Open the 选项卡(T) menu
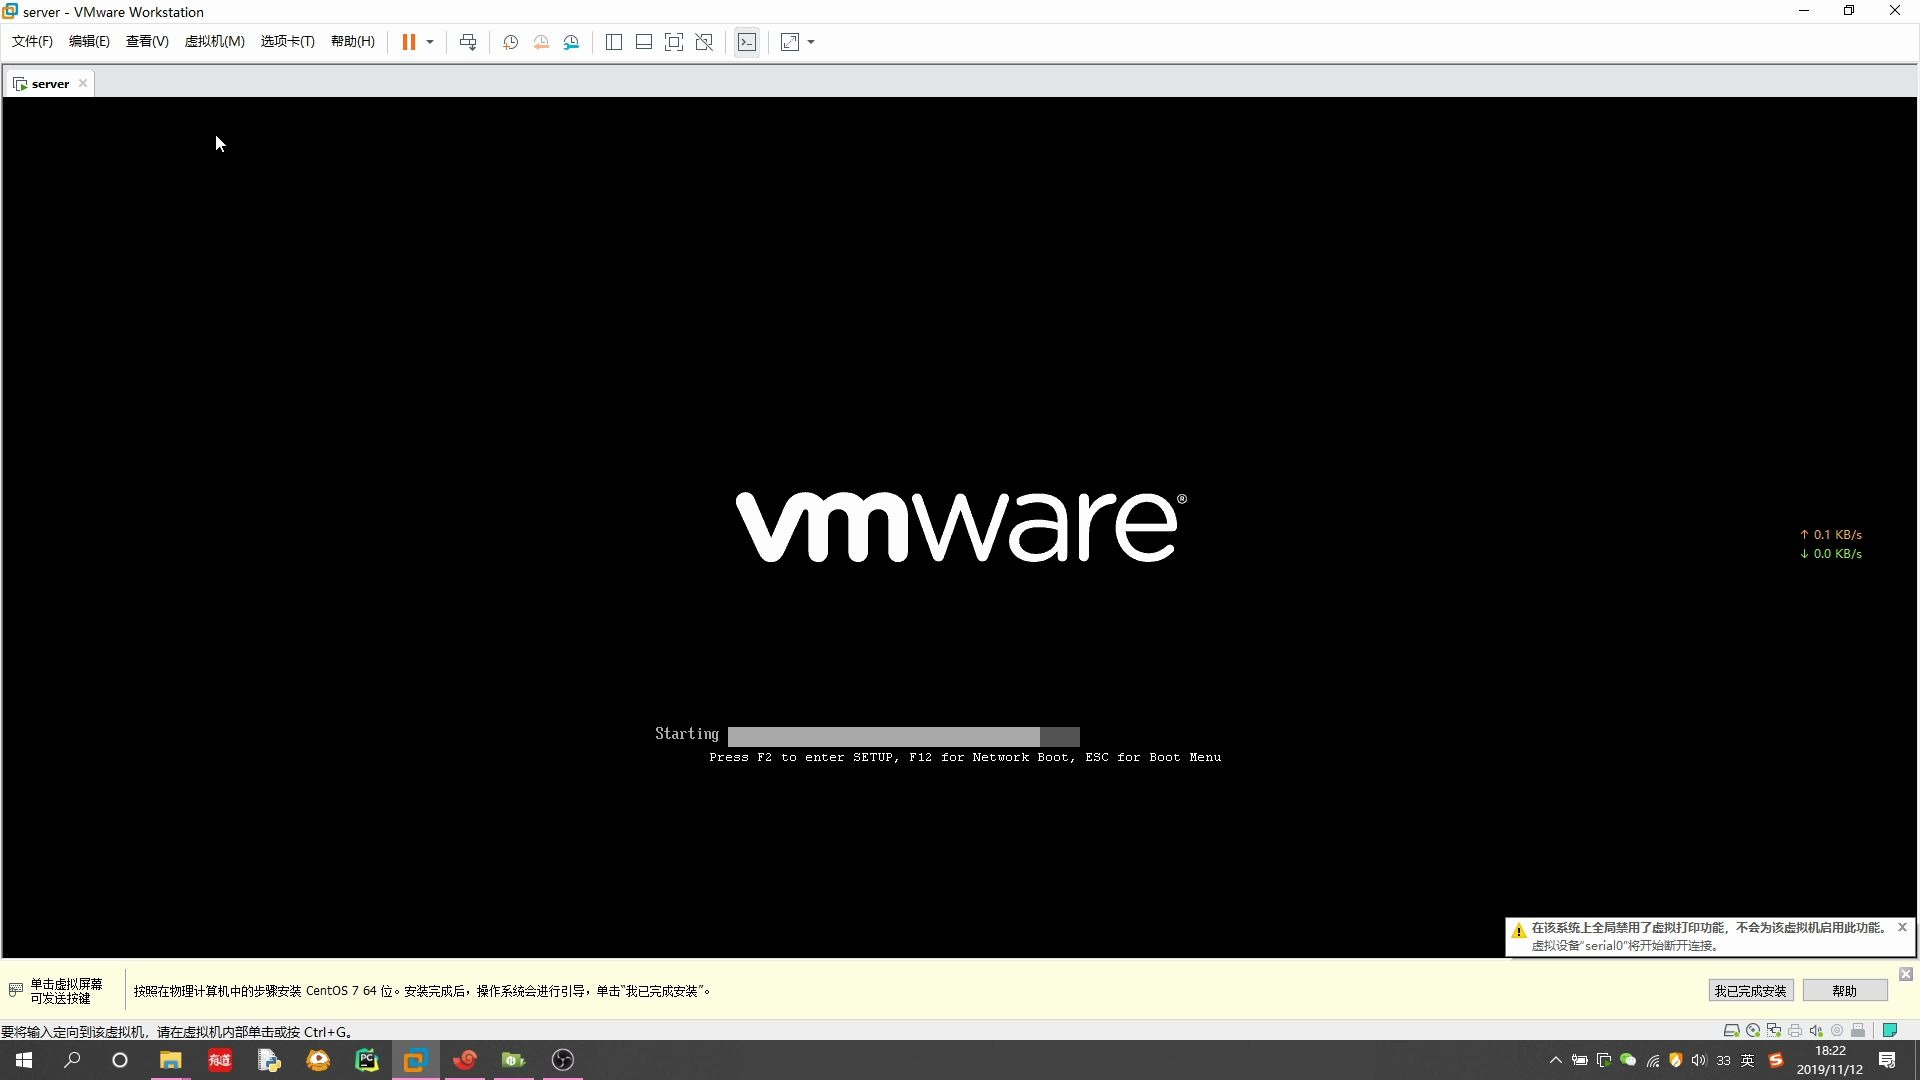The image size is (1920, 1080). [x=287, y=42]
